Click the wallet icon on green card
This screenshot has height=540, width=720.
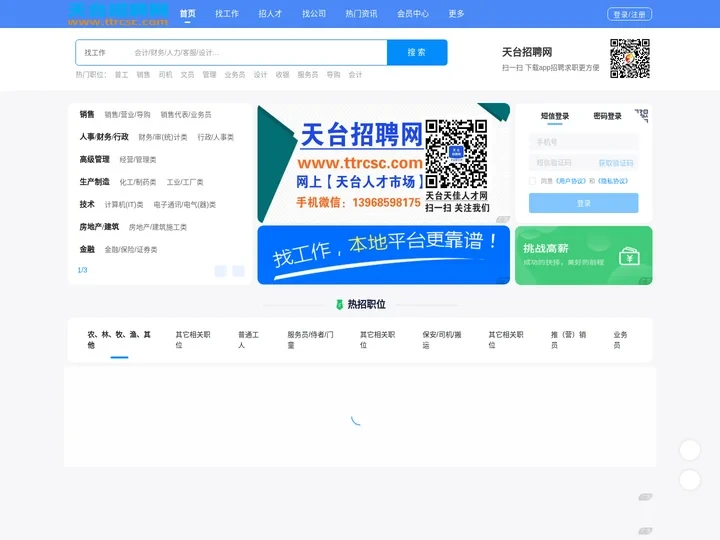point(629,257)
